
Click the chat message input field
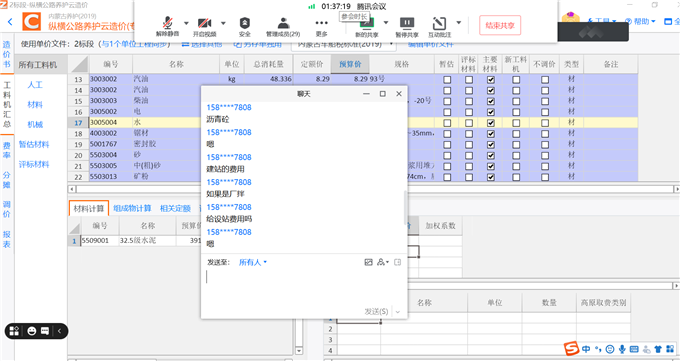click(304, 286)
